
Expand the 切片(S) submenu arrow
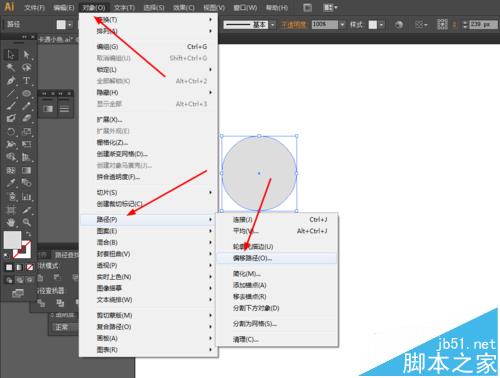(x=210, y=192)
